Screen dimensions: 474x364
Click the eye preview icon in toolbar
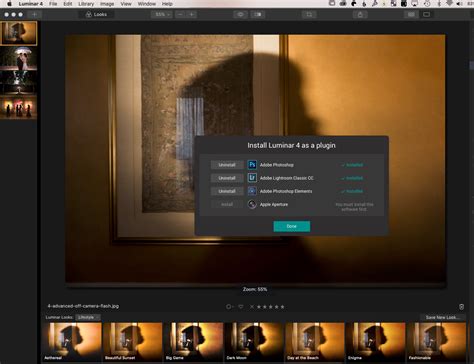[240, 14]
